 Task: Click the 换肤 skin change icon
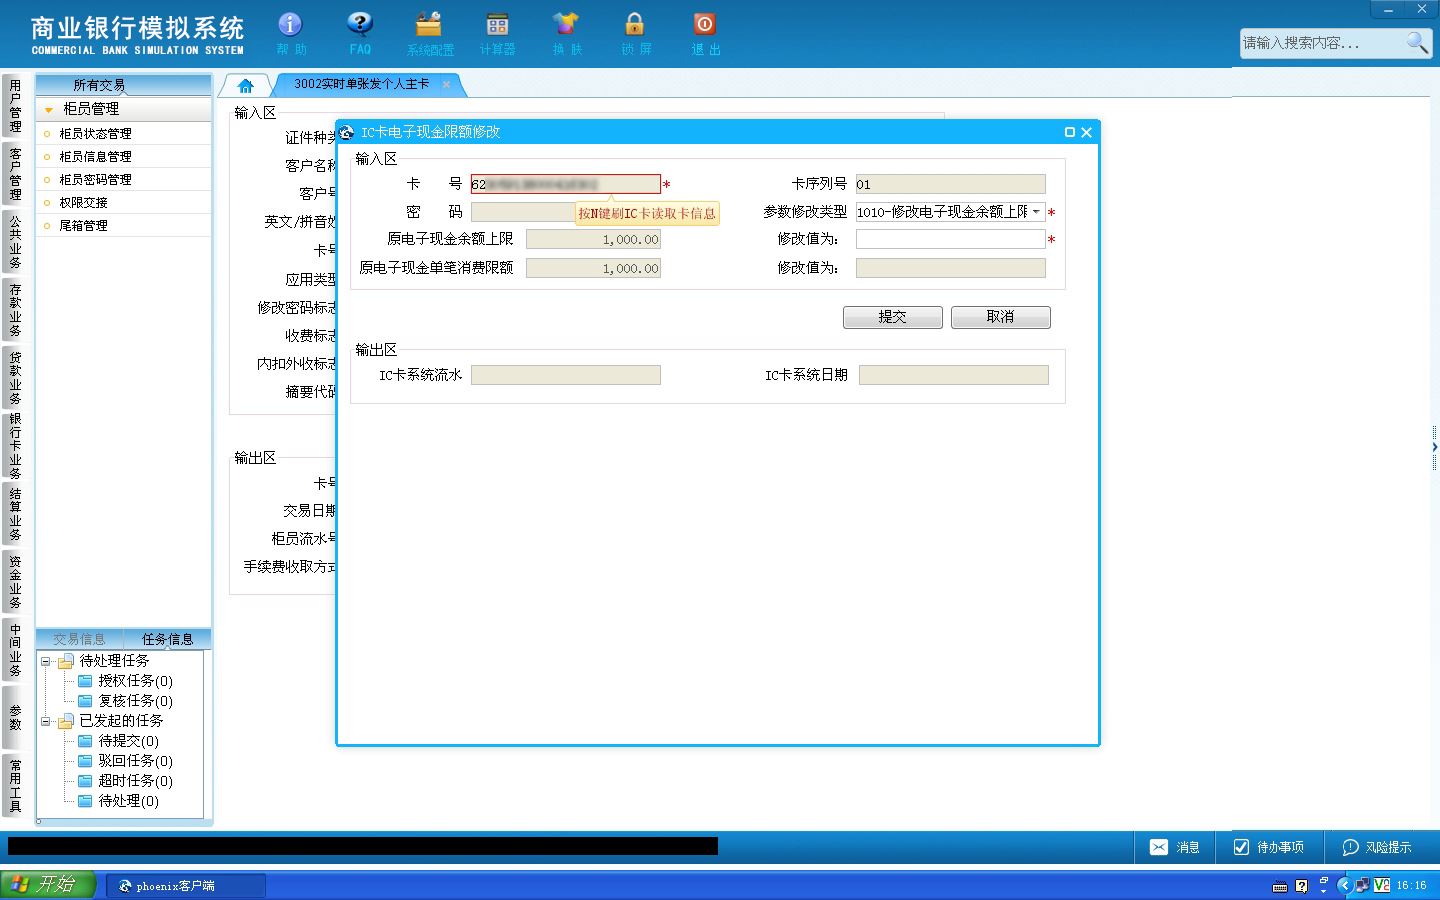tap(566, 33)
